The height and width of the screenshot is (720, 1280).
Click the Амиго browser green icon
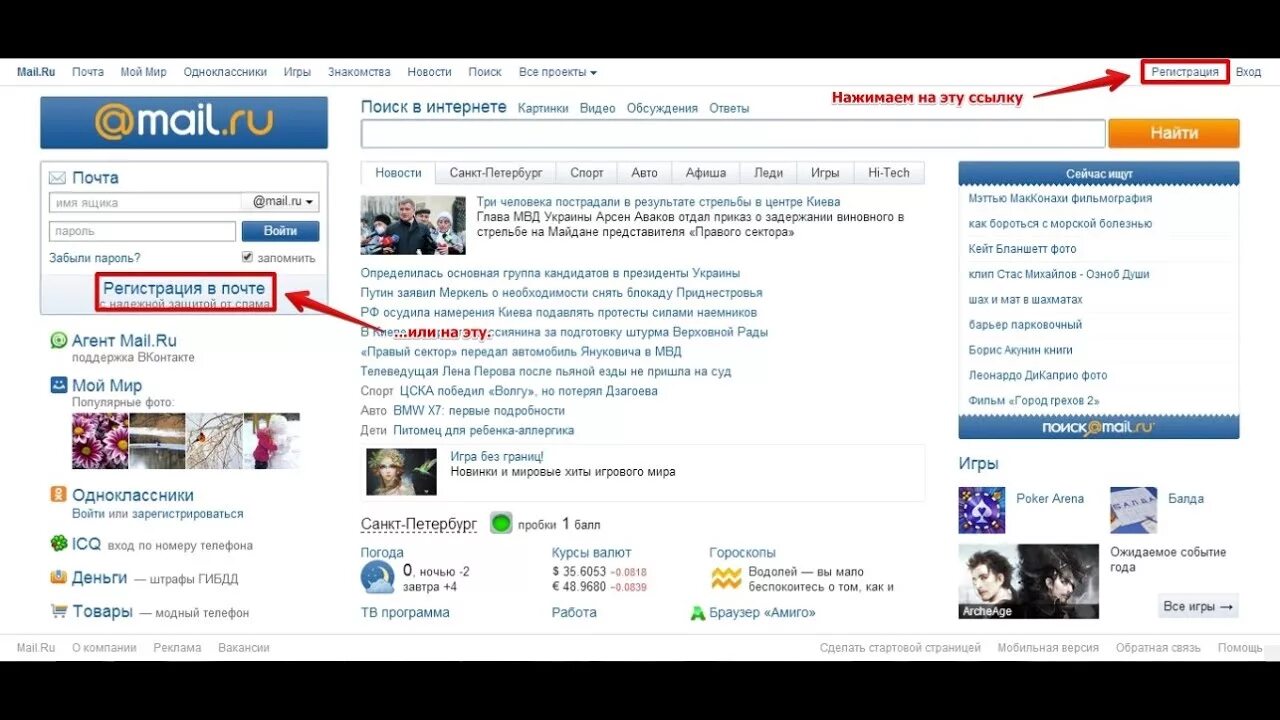coord(698,613)
